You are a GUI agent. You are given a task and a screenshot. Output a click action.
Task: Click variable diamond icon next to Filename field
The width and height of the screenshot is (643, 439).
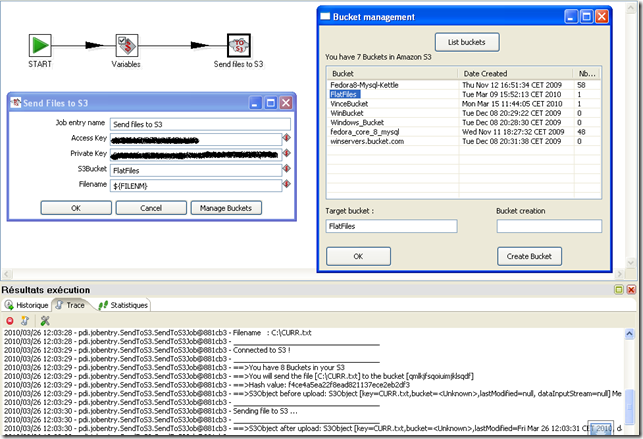(x=286, y=186)
